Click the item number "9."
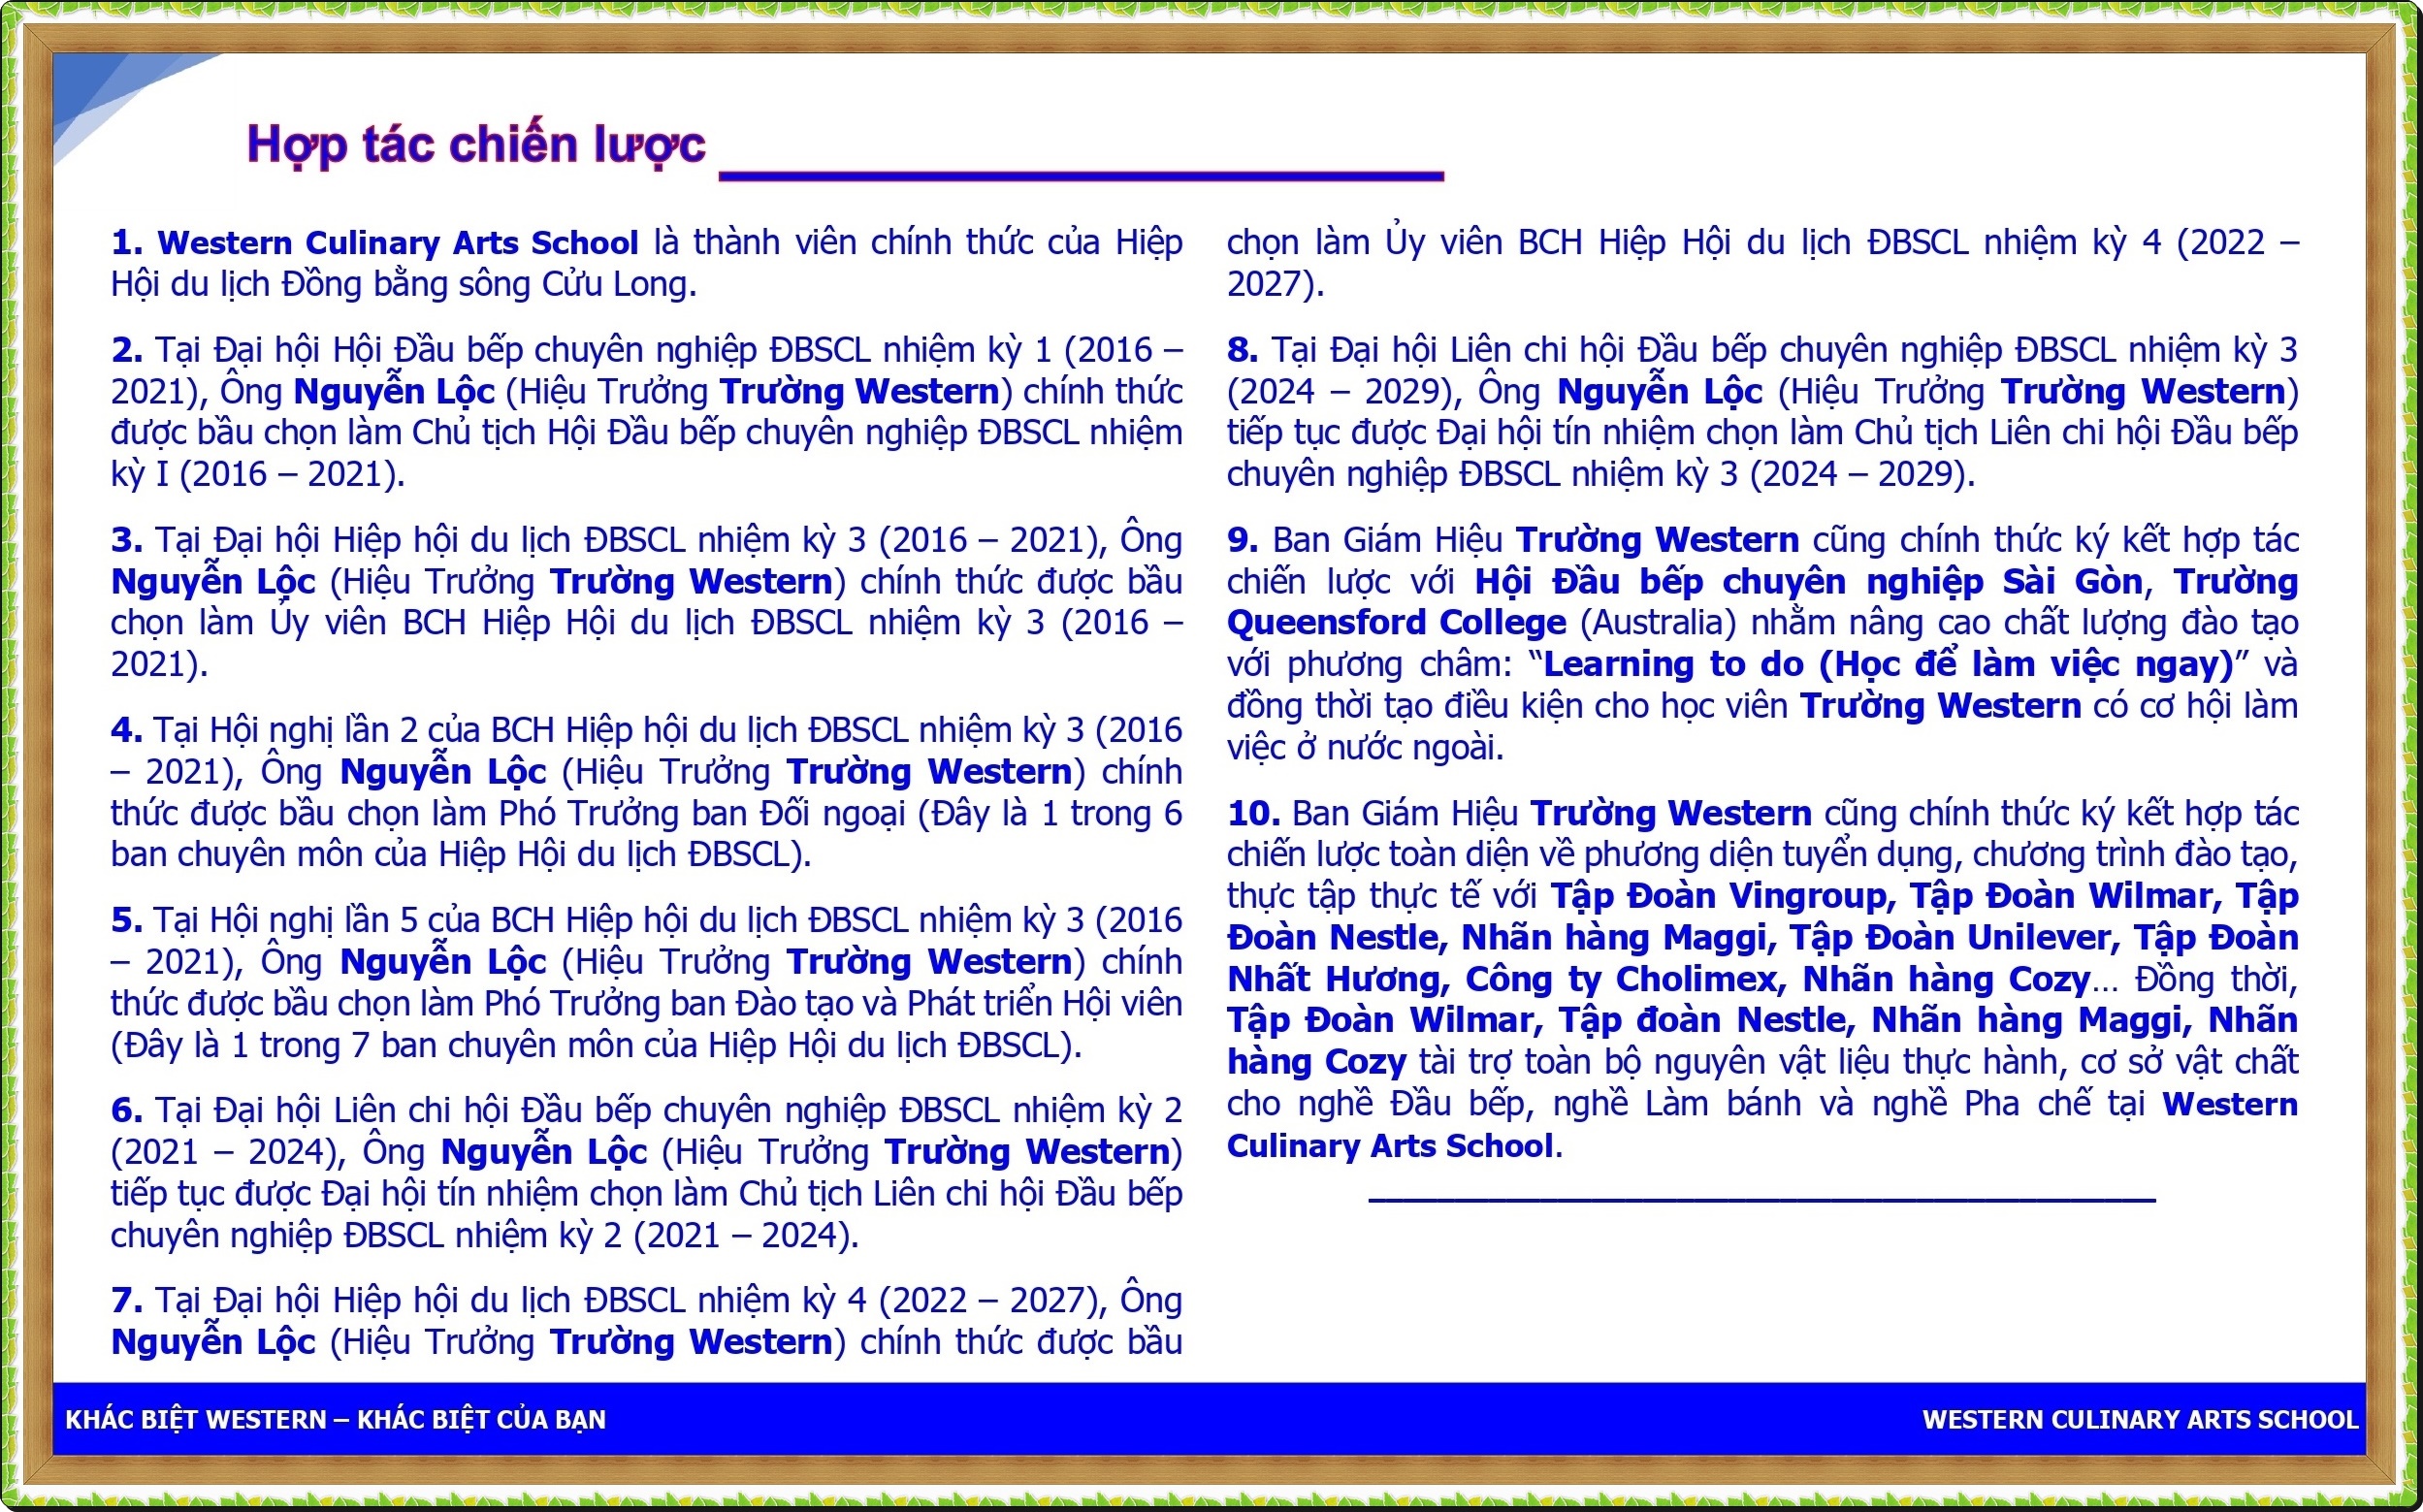2423x1512 pixels. (1243, 540)
